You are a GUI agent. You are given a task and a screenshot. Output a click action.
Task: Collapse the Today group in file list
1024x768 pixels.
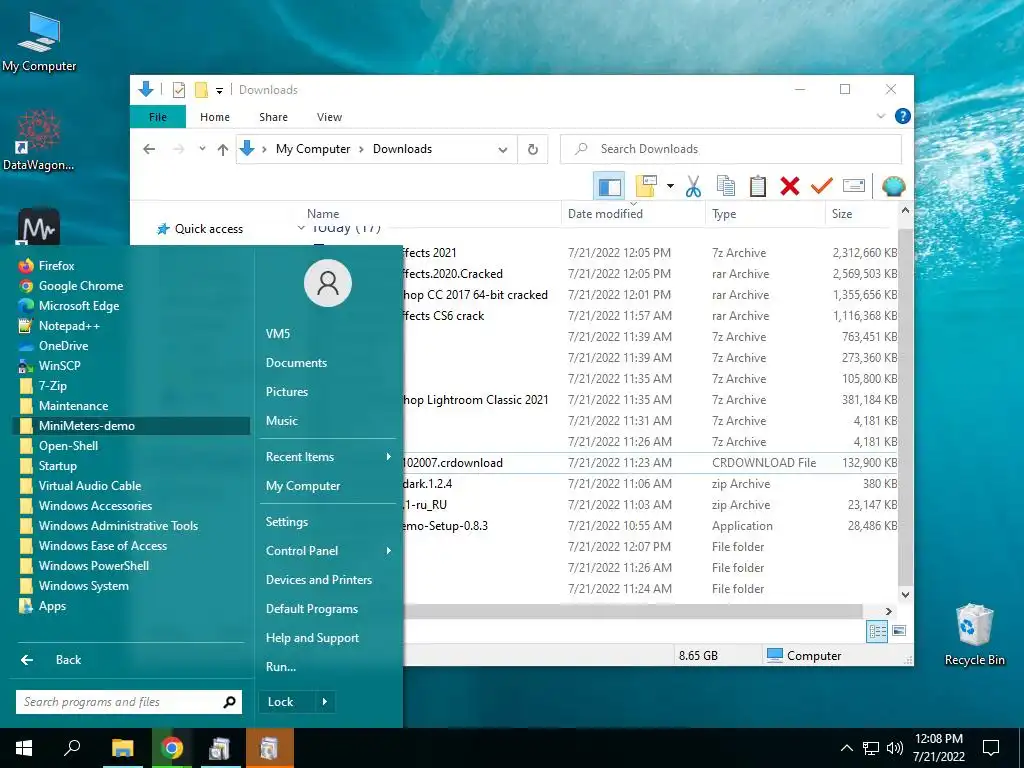(x=300, y=228)
